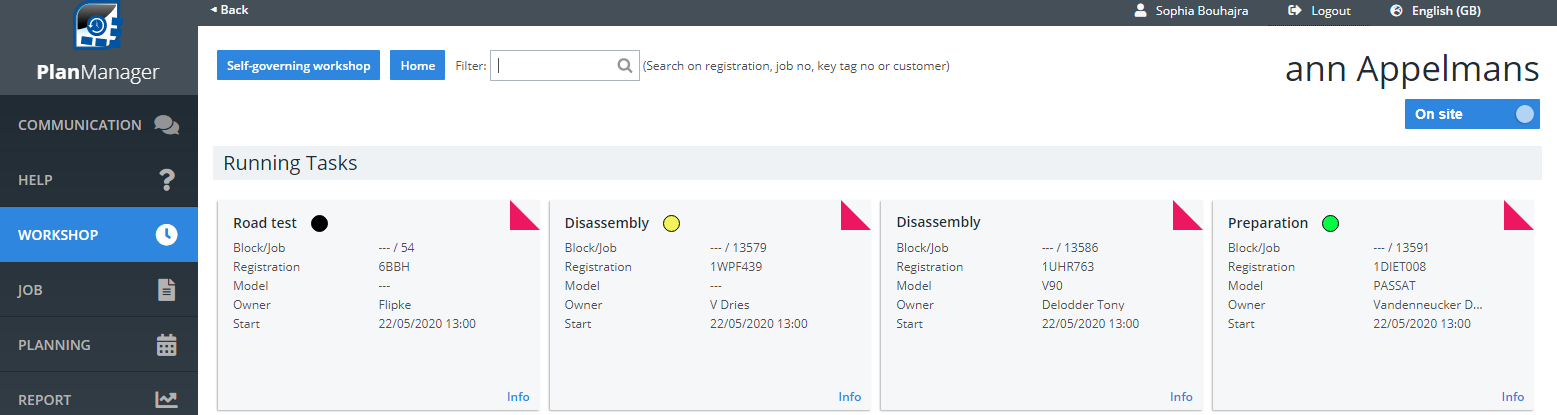Click pink corner flag on job 13579 card
Screen dimensions: 1557x415
pyautogui.click(x=856, y=216)
